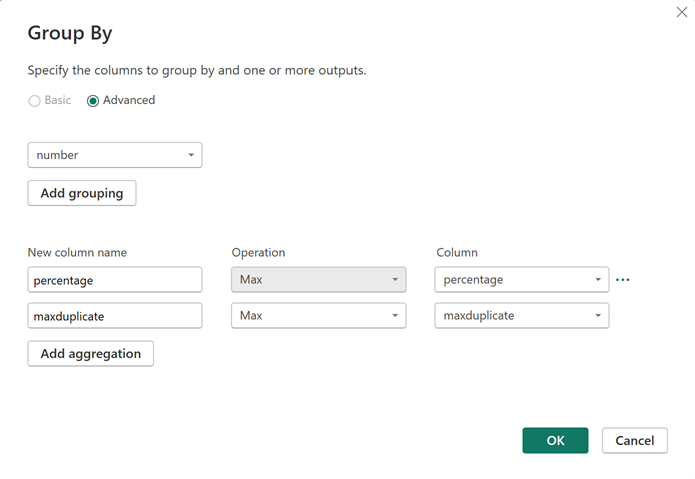Focus the 'maxduplicate' new column name field

[114, 315]
